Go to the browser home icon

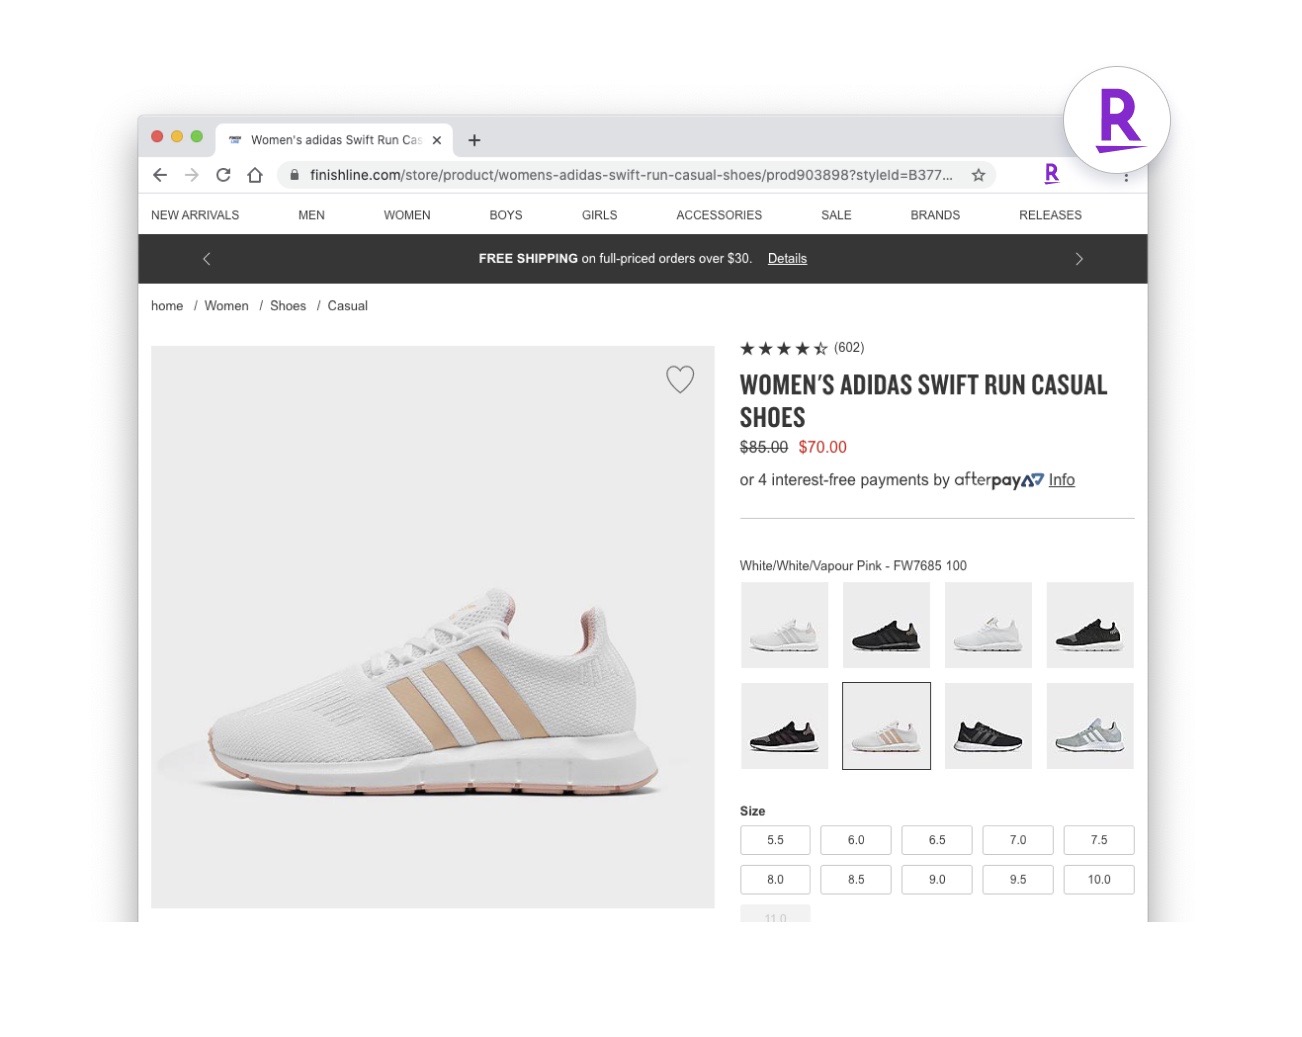pos(255,175)
